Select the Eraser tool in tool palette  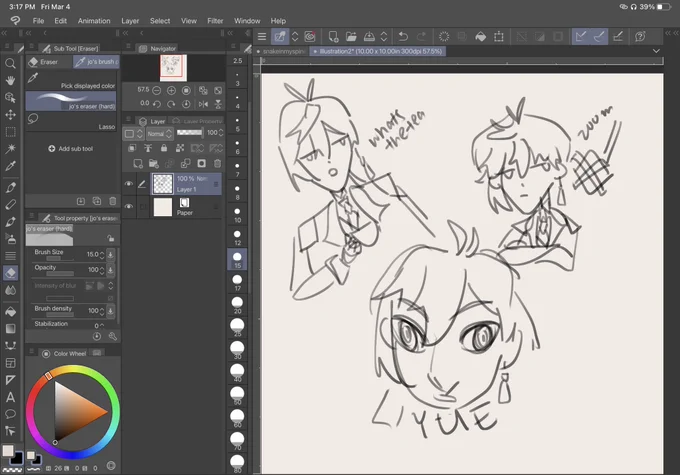10,273
